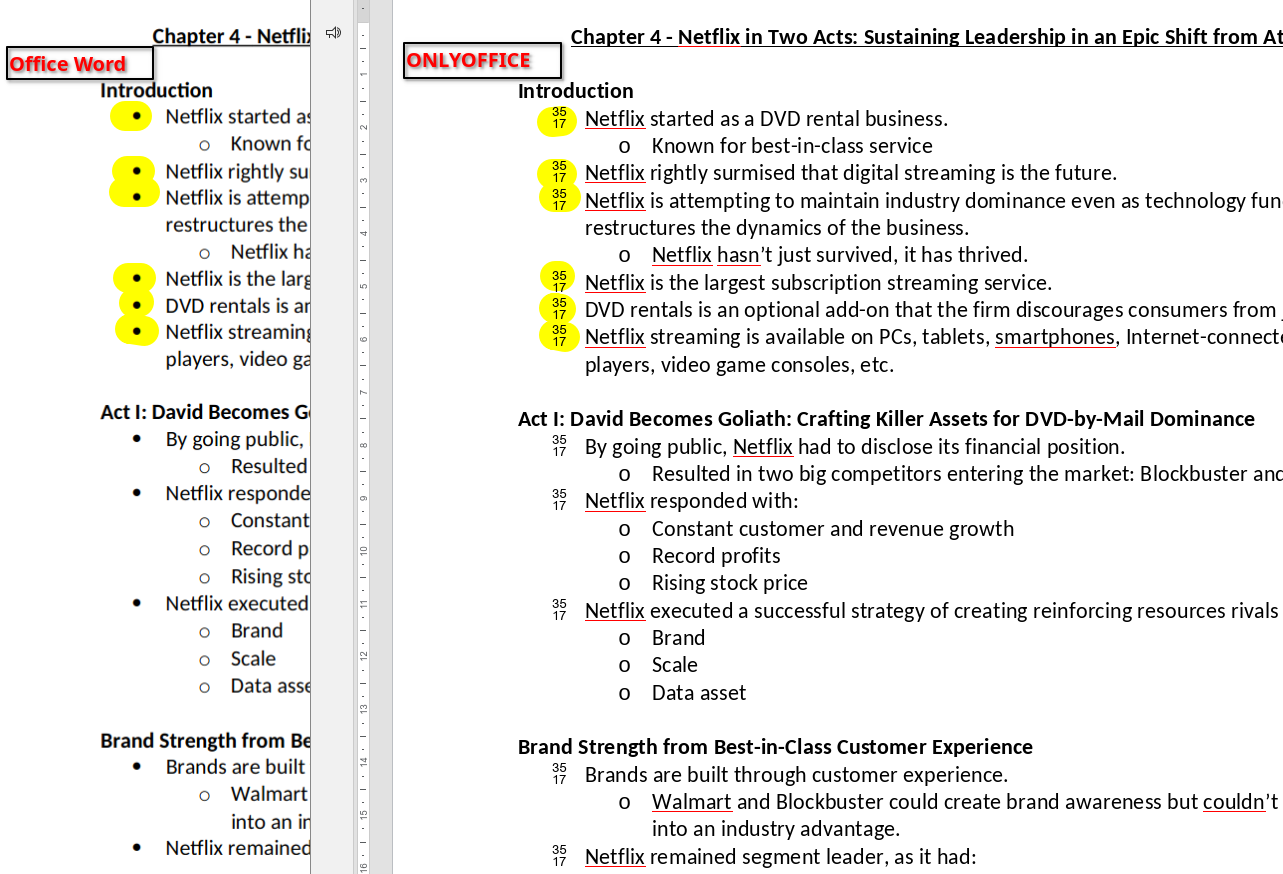Click 'Netflix executed a successful strategy' line in ONLYOFFICE
This screenshot has width=1283, height=874.
pyautogui.click(x=934, y=611)
